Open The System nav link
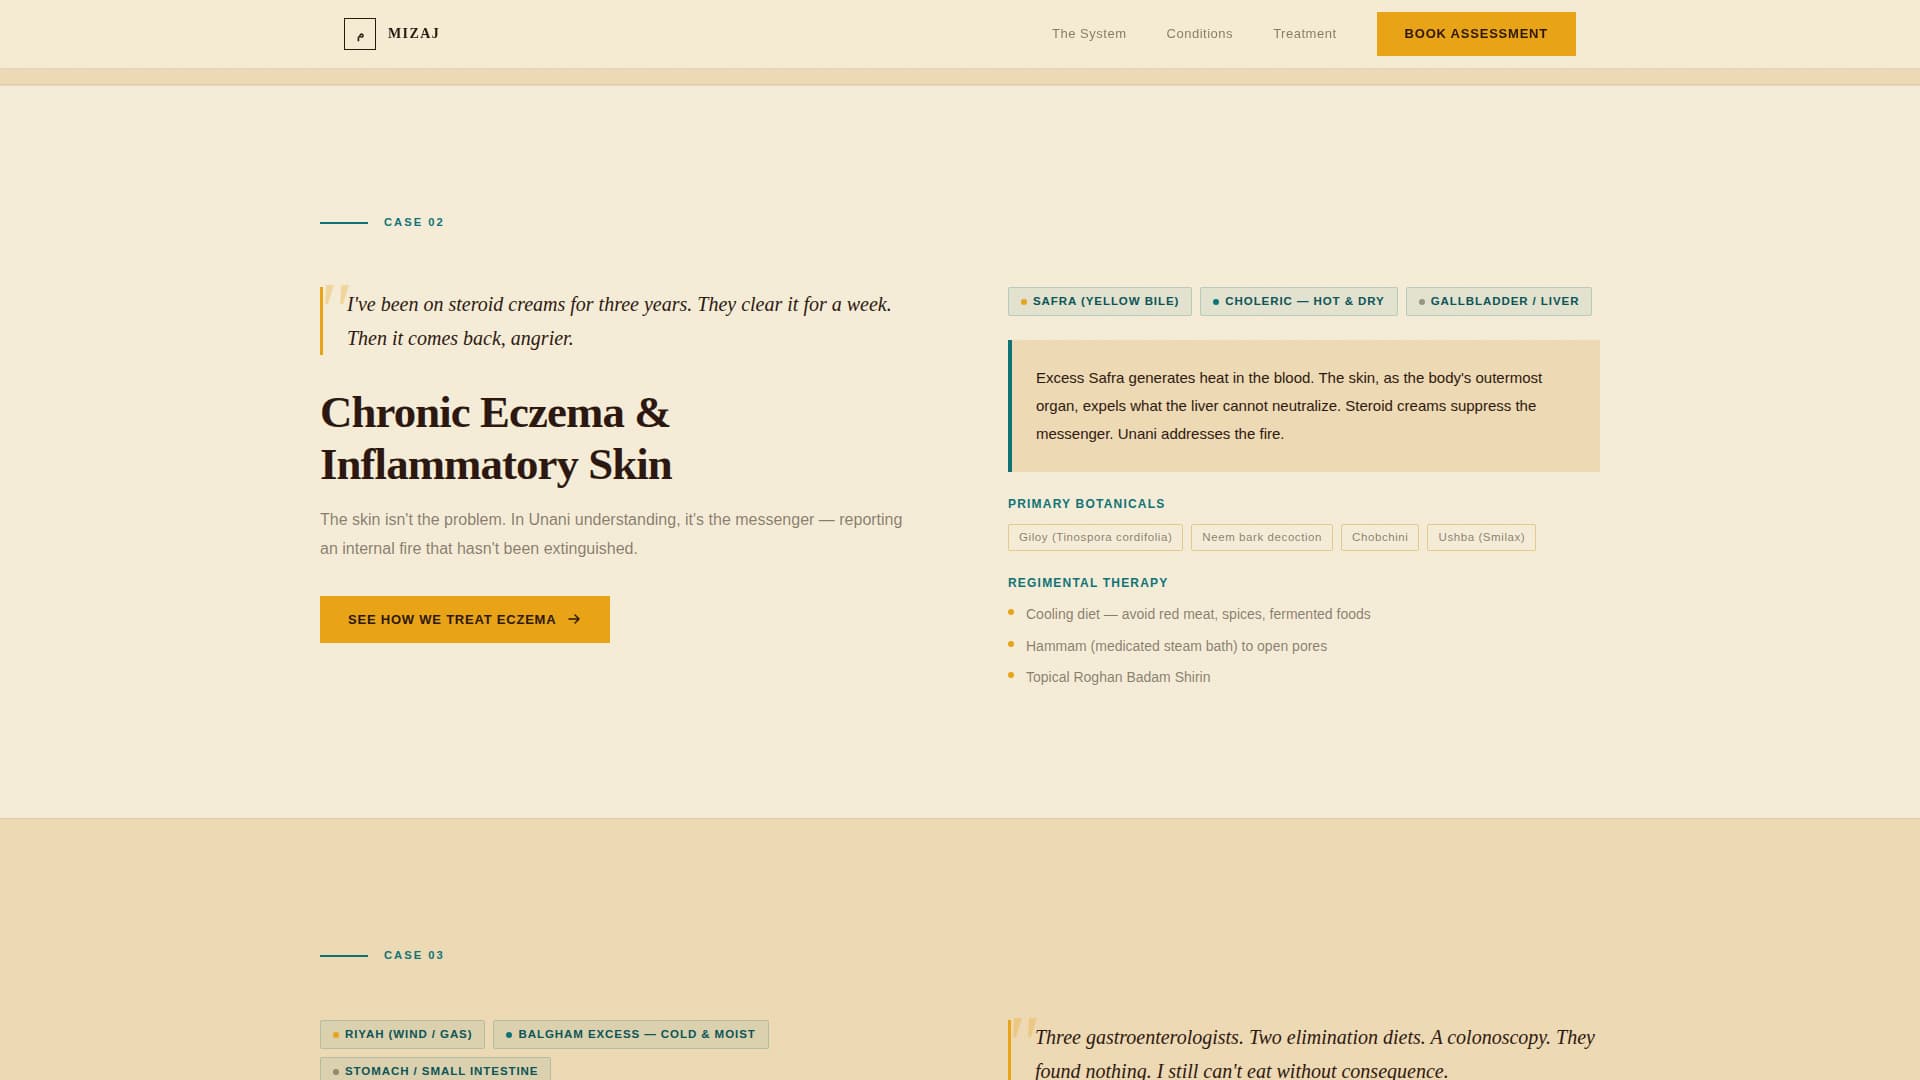The image size is (1920, 1080). [x=1089, y=34]
